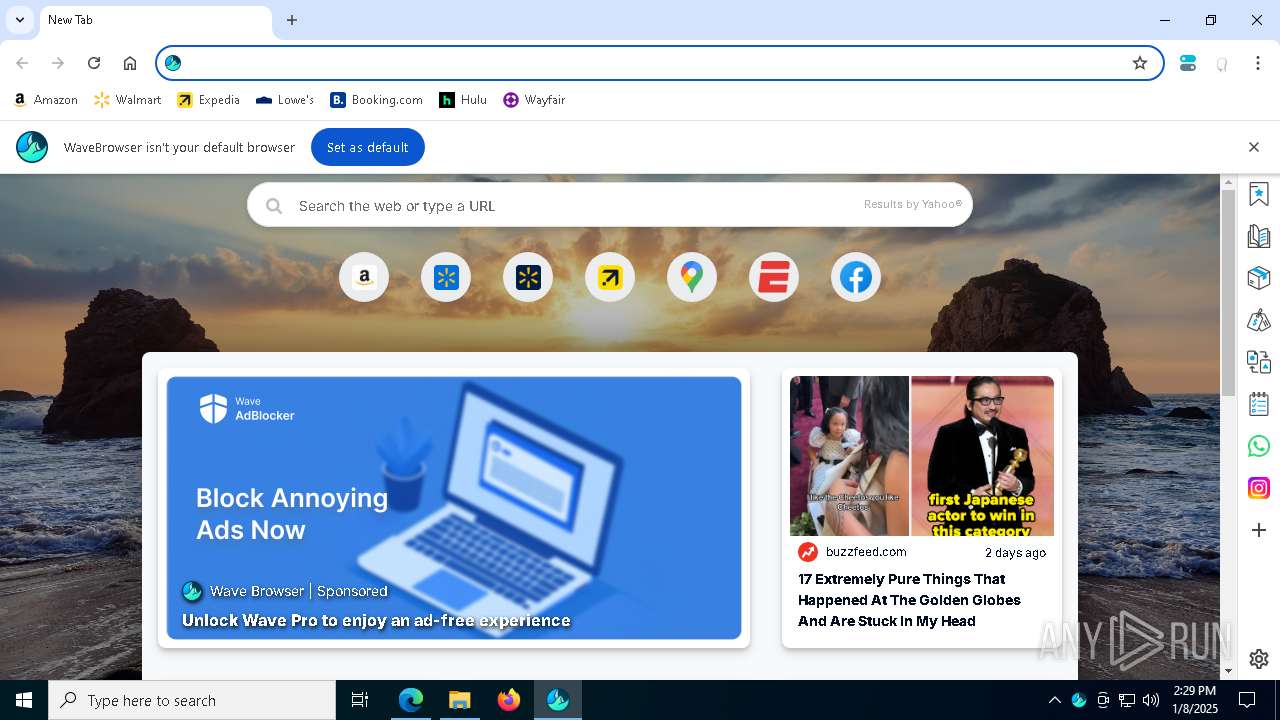Image resolution: width=1280 pixels, height=720 pixels.
Task: Open the blue Walmart shortcut tile
Action: pyautogui.click(x=446, y=277)
